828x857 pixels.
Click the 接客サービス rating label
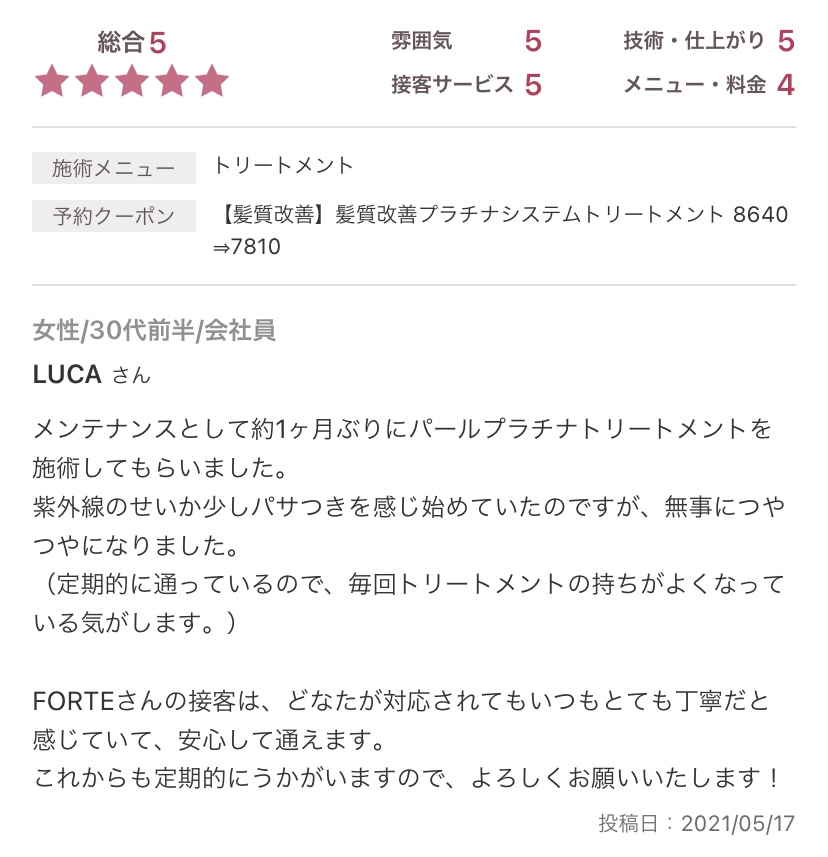[x=452, y=85]
